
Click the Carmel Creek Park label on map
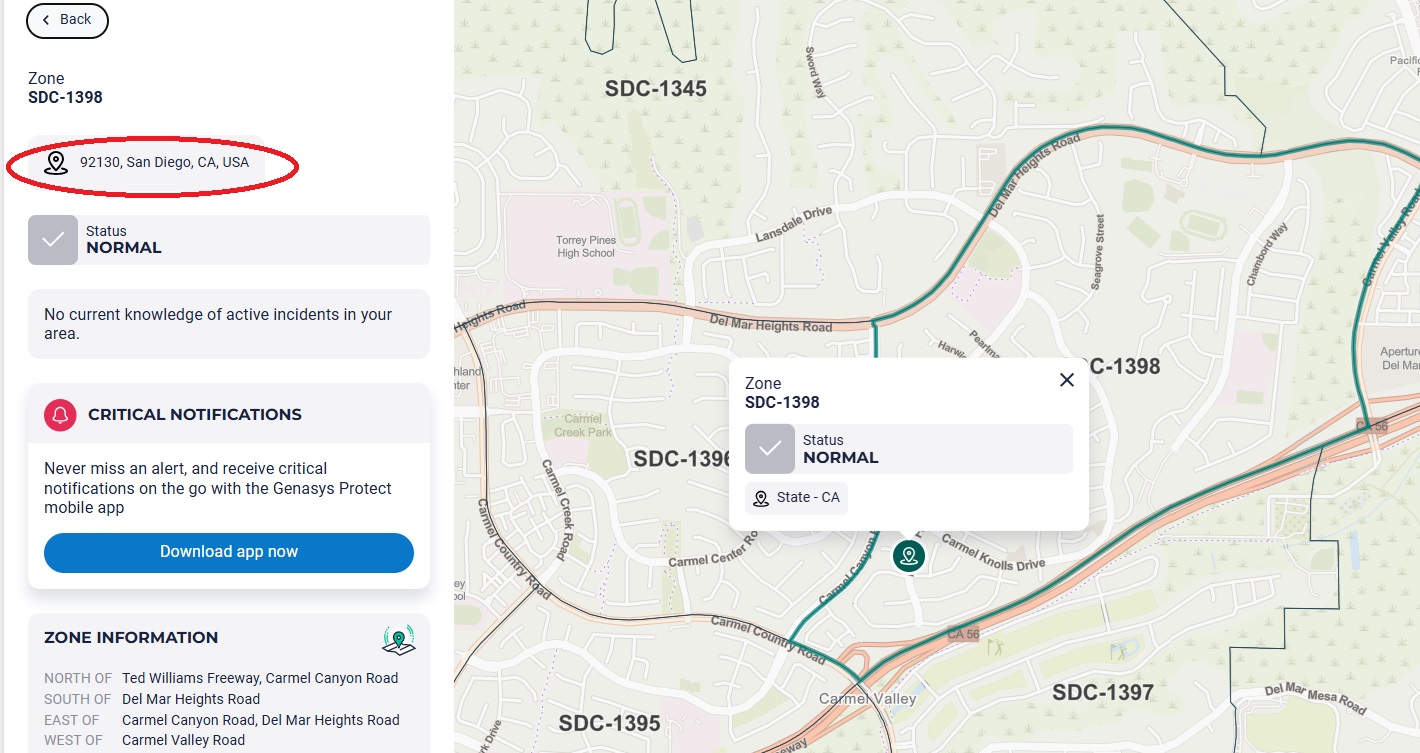click(583, 425)
